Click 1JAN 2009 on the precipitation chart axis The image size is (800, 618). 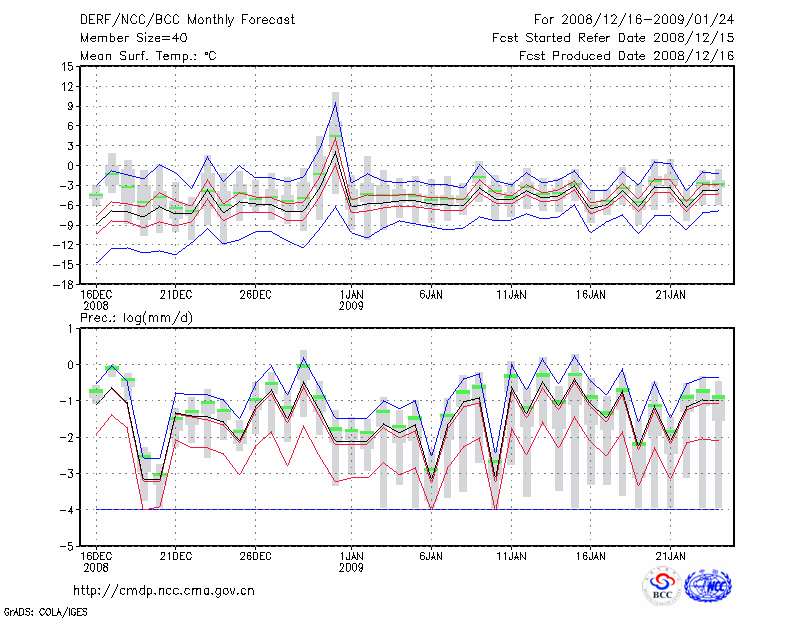pos(351,561)
